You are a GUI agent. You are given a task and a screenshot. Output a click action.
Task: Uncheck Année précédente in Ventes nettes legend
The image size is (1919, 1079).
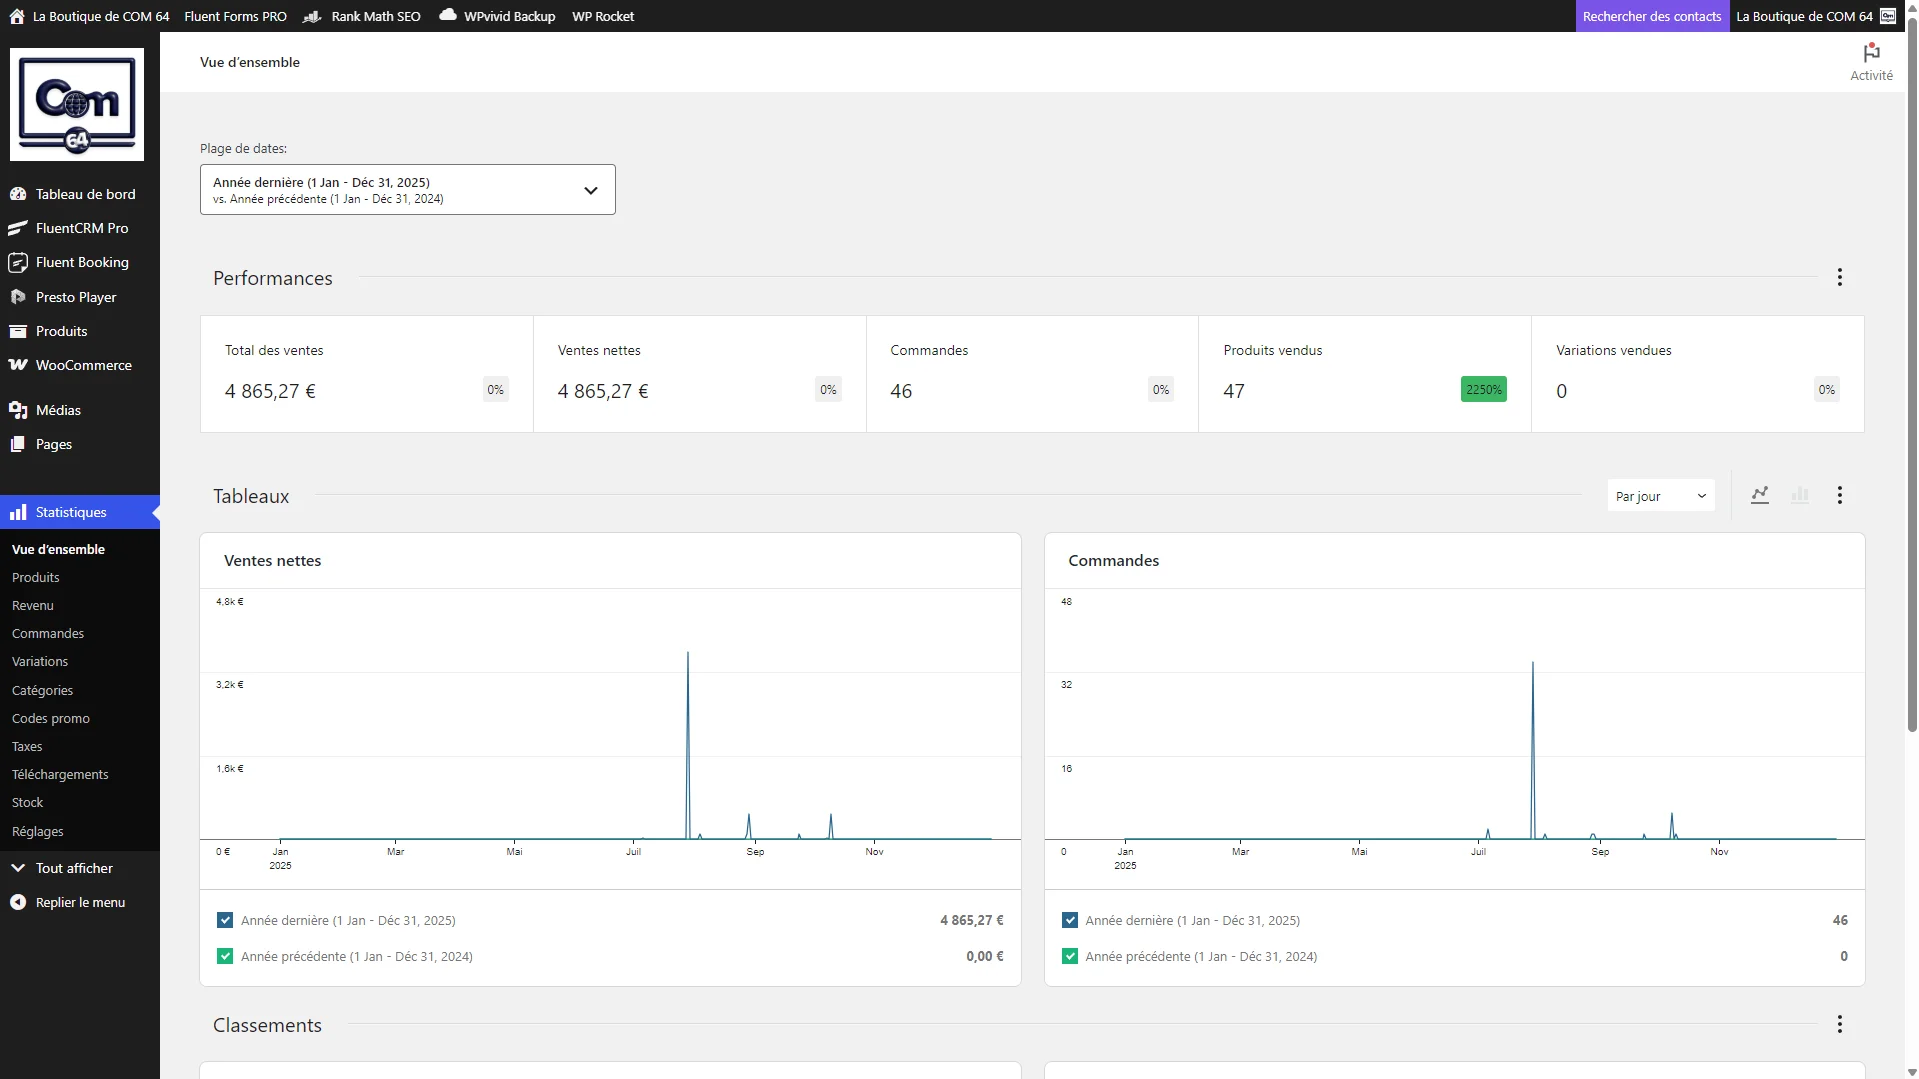(x=225, y=956)
